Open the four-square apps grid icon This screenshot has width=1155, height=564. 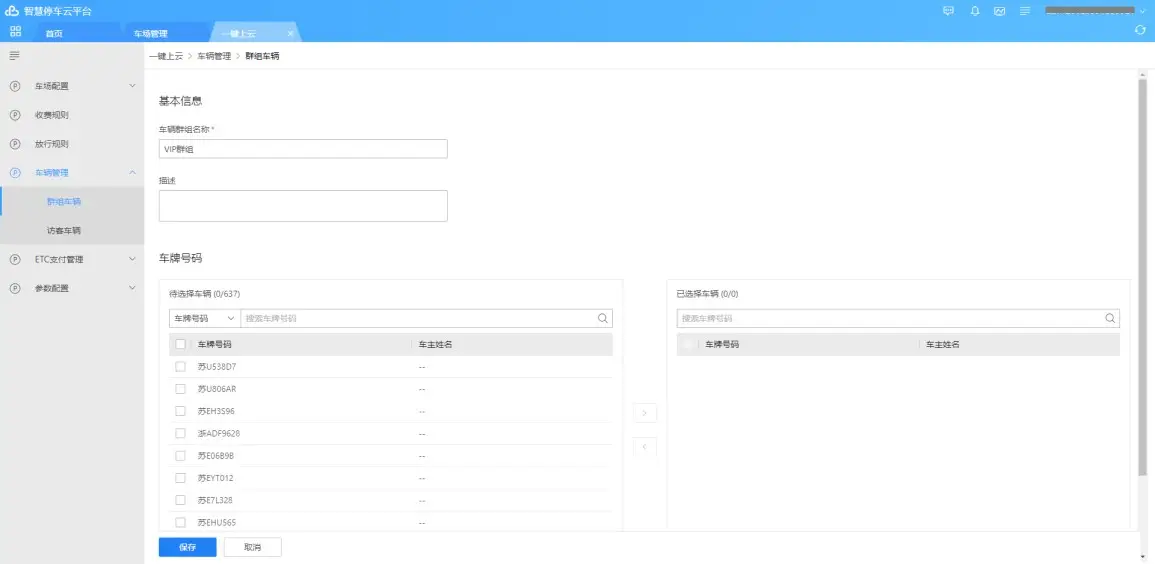pos(15,32)
